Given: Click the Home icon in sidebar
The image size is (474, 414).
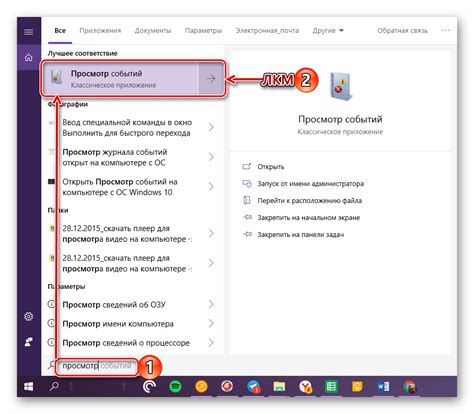Looking at the screenshot, I should (x=29, y=57).
